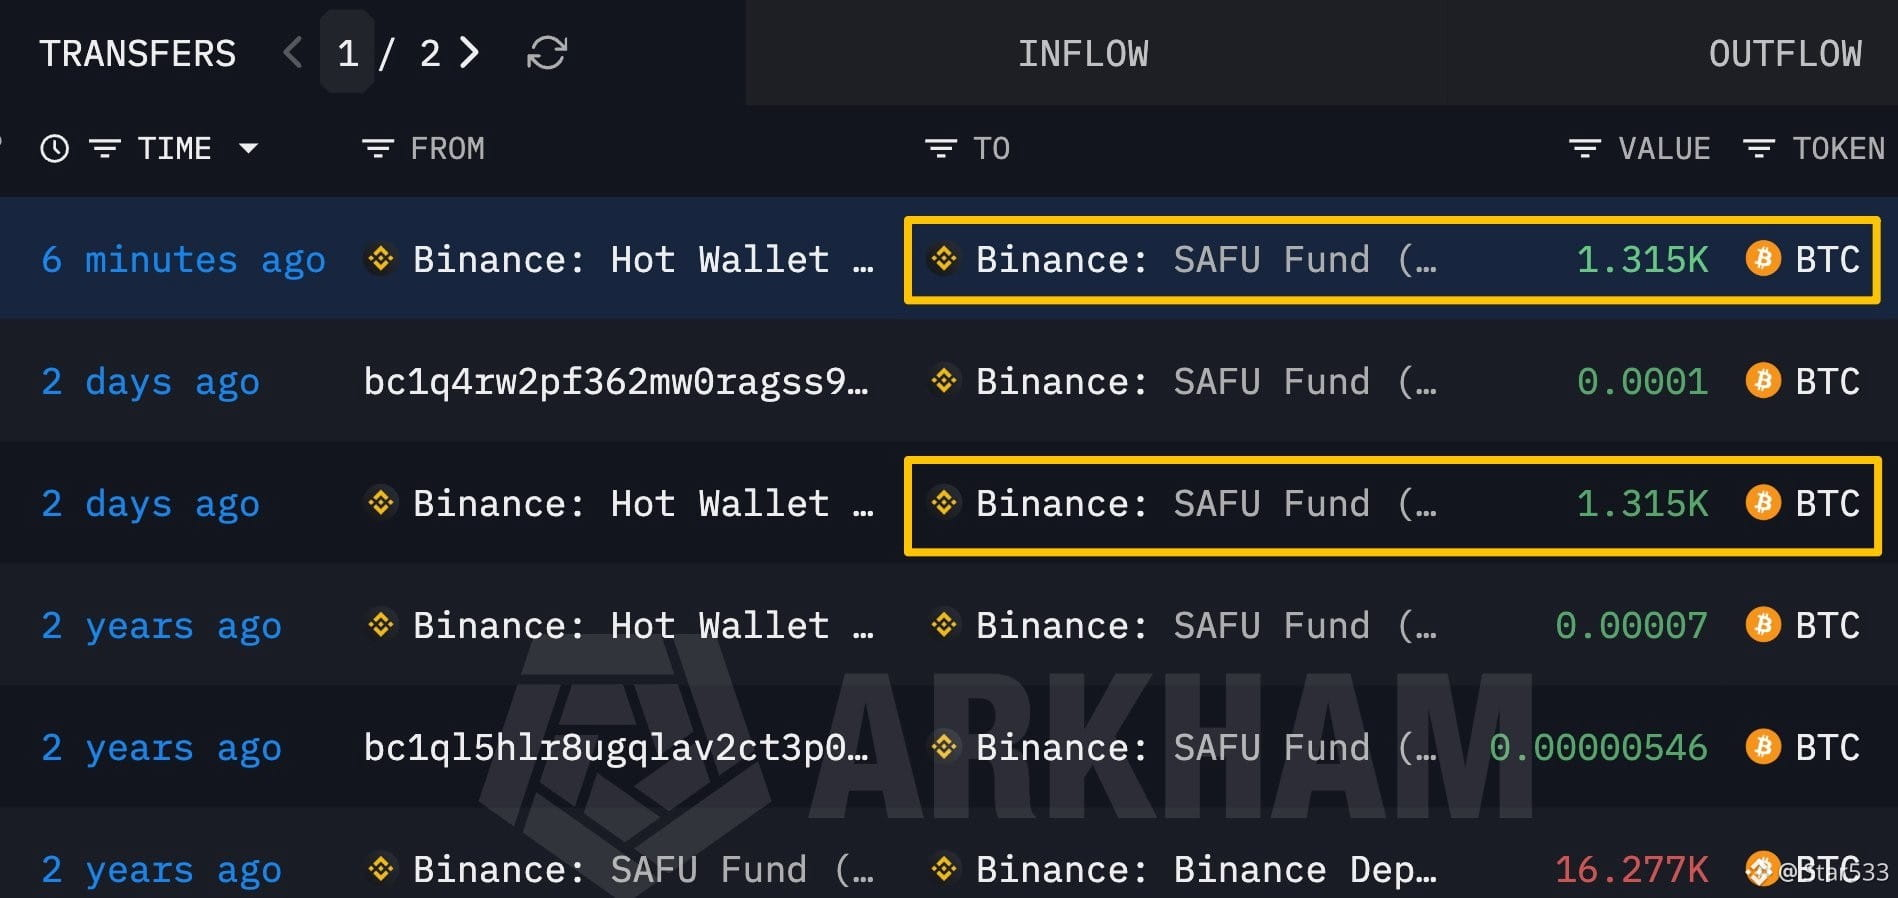Open 'Binance: SAFU Fund' recipient in 0.0001 row

[x=1206, y=382]
